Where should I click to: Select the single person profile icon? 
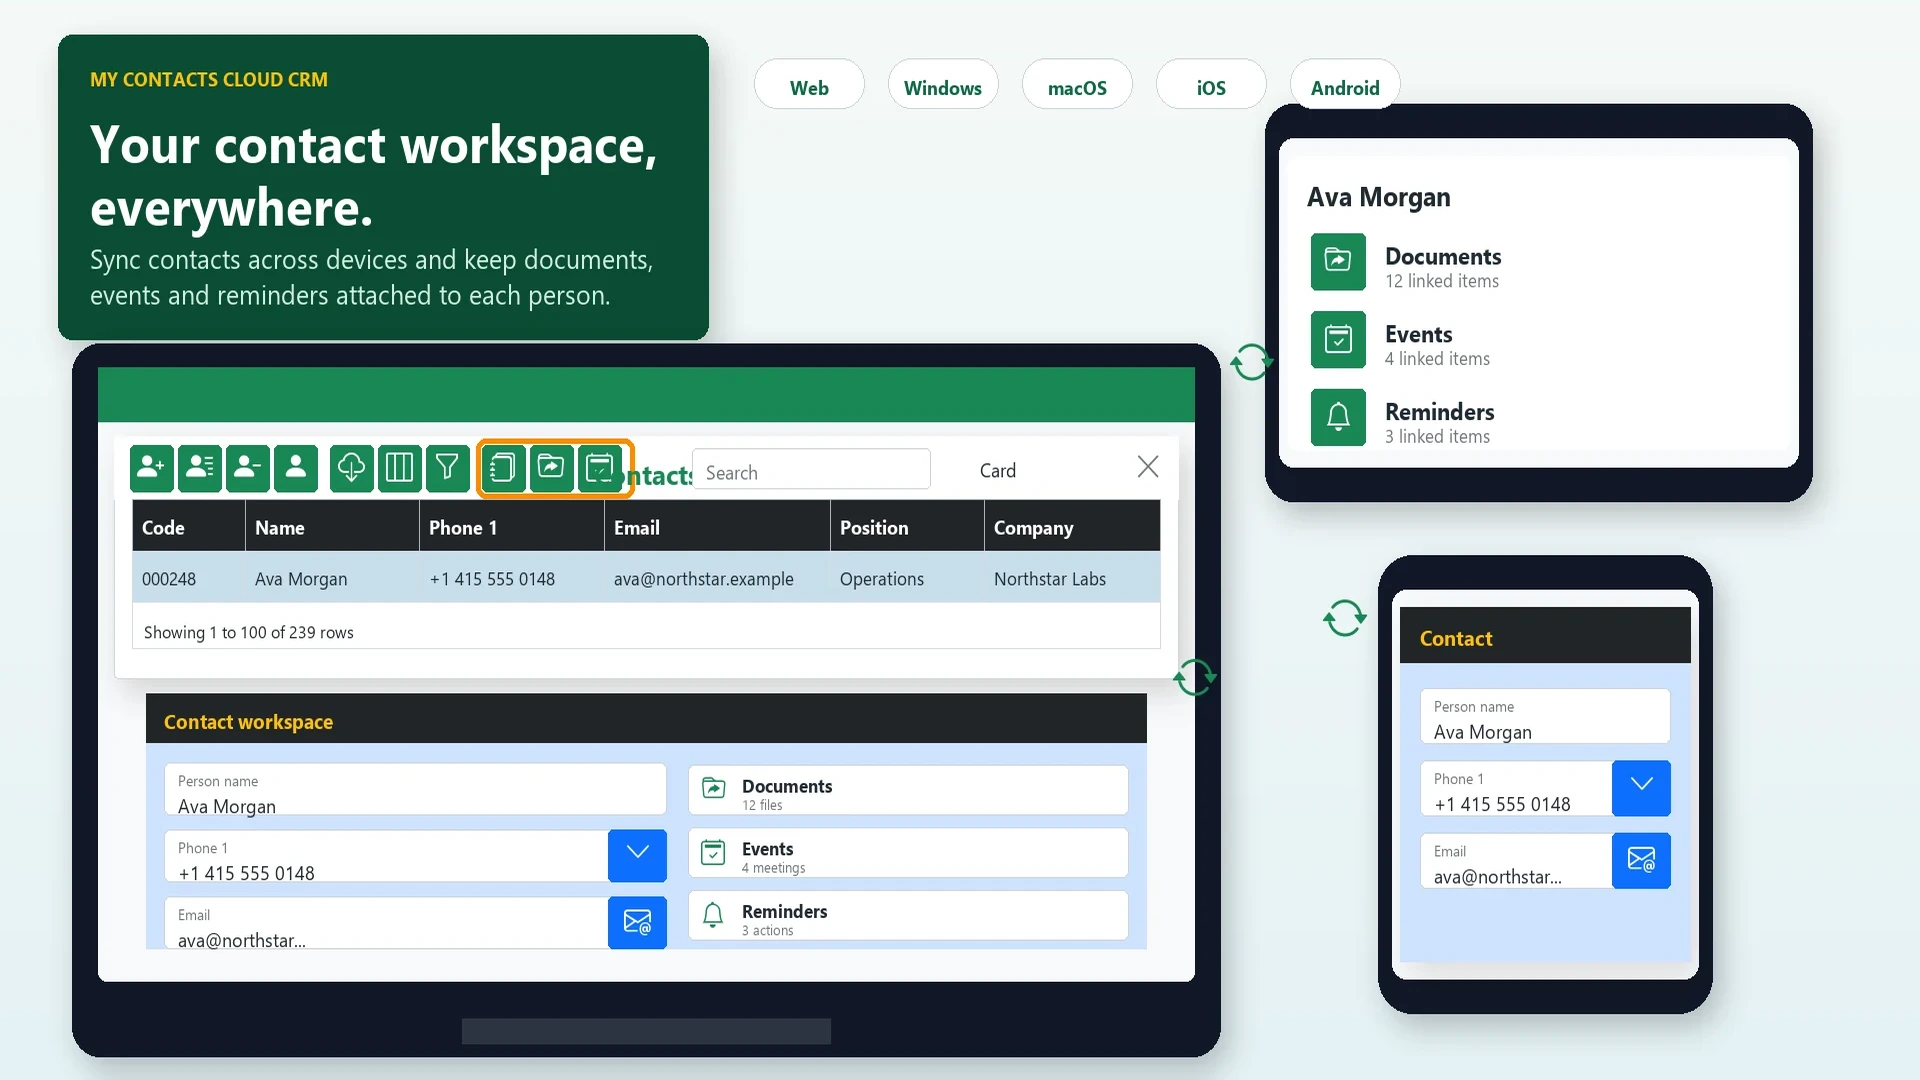[296, 467]
